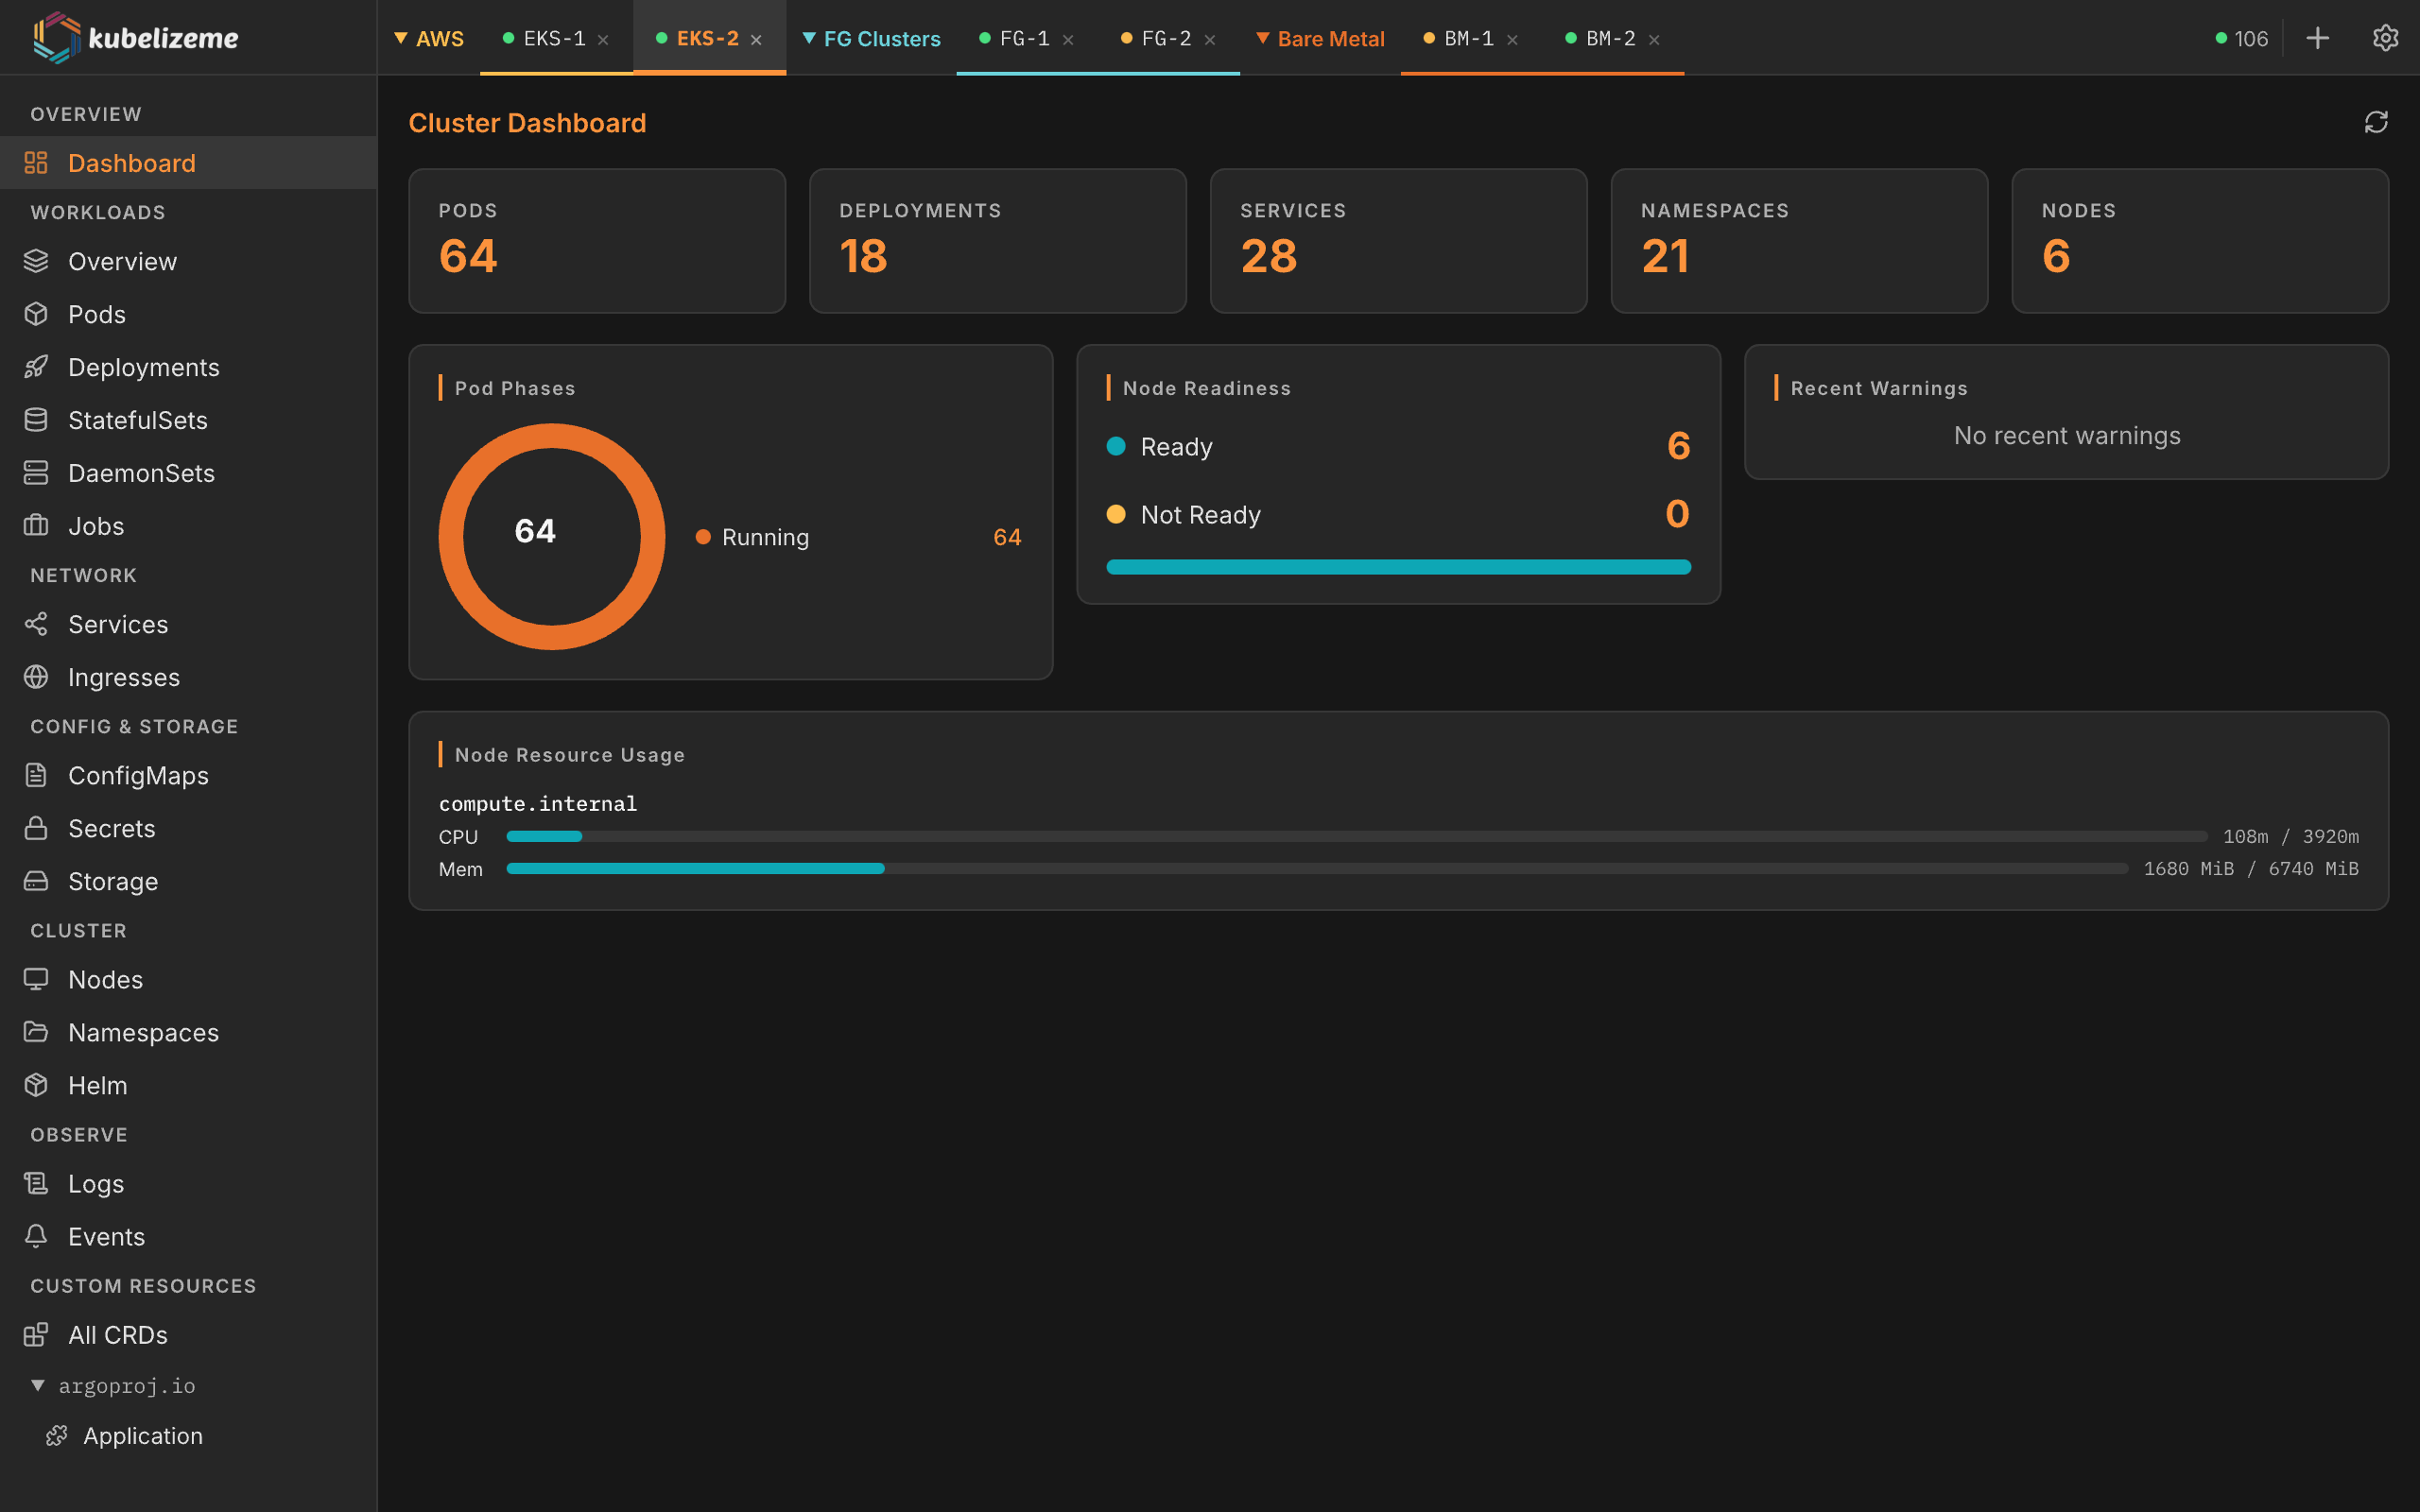Viewport: 2420px width, 1512px height.
Task: Select the Pods icon in the sidebar
Action: pos(37,314)
